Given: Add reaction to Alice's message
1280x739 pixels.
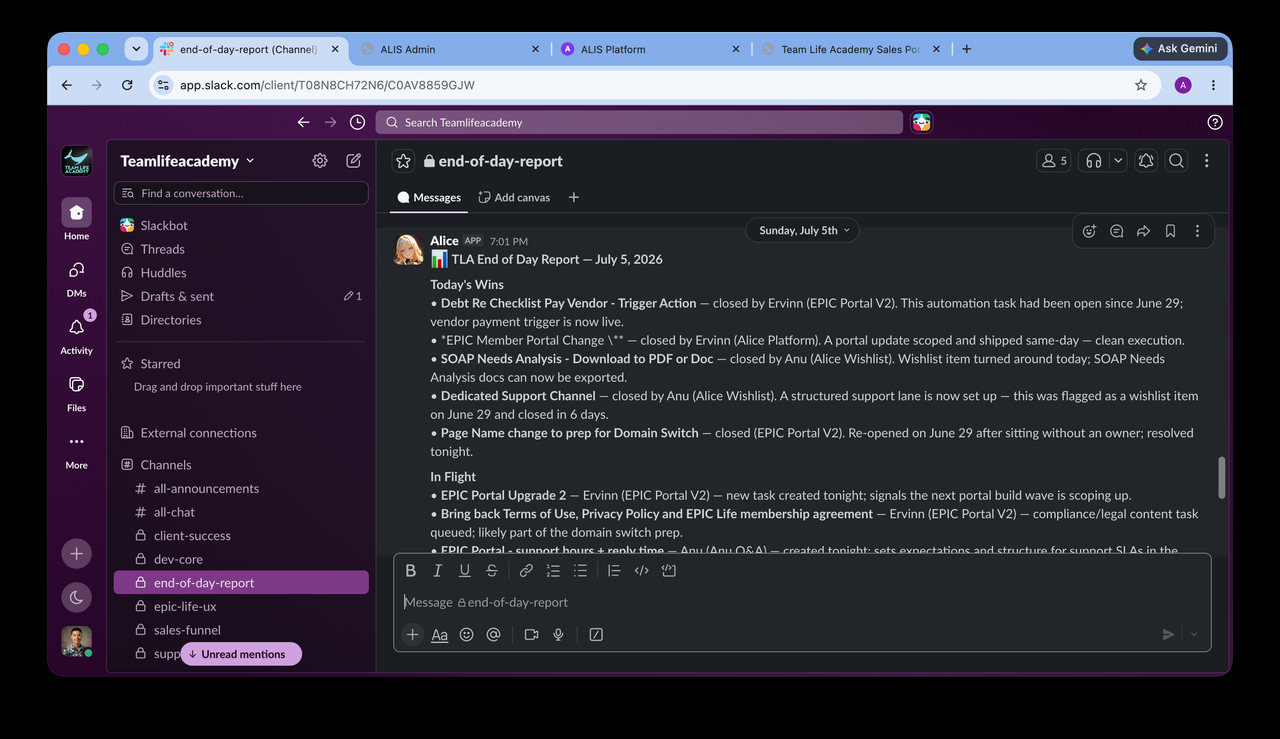Looking at the screenshot, I should point(1089,231).
